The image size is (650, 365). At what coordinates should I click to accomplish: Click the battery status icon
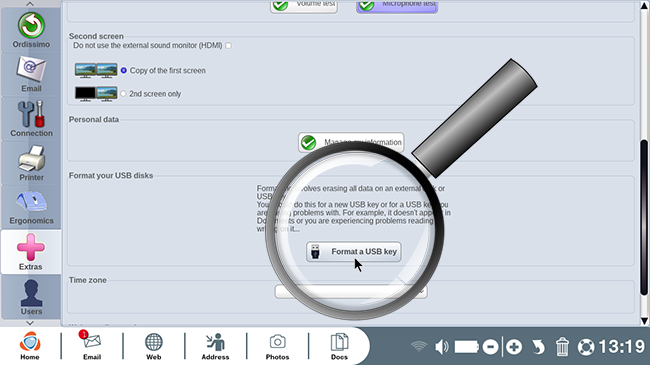pyautogui.click(x=467, y=347)
